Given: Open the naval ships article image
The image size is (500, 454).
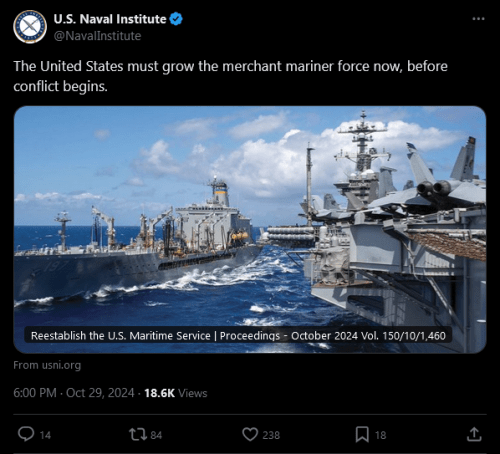Looking at the screenshot, I should 250,230.
